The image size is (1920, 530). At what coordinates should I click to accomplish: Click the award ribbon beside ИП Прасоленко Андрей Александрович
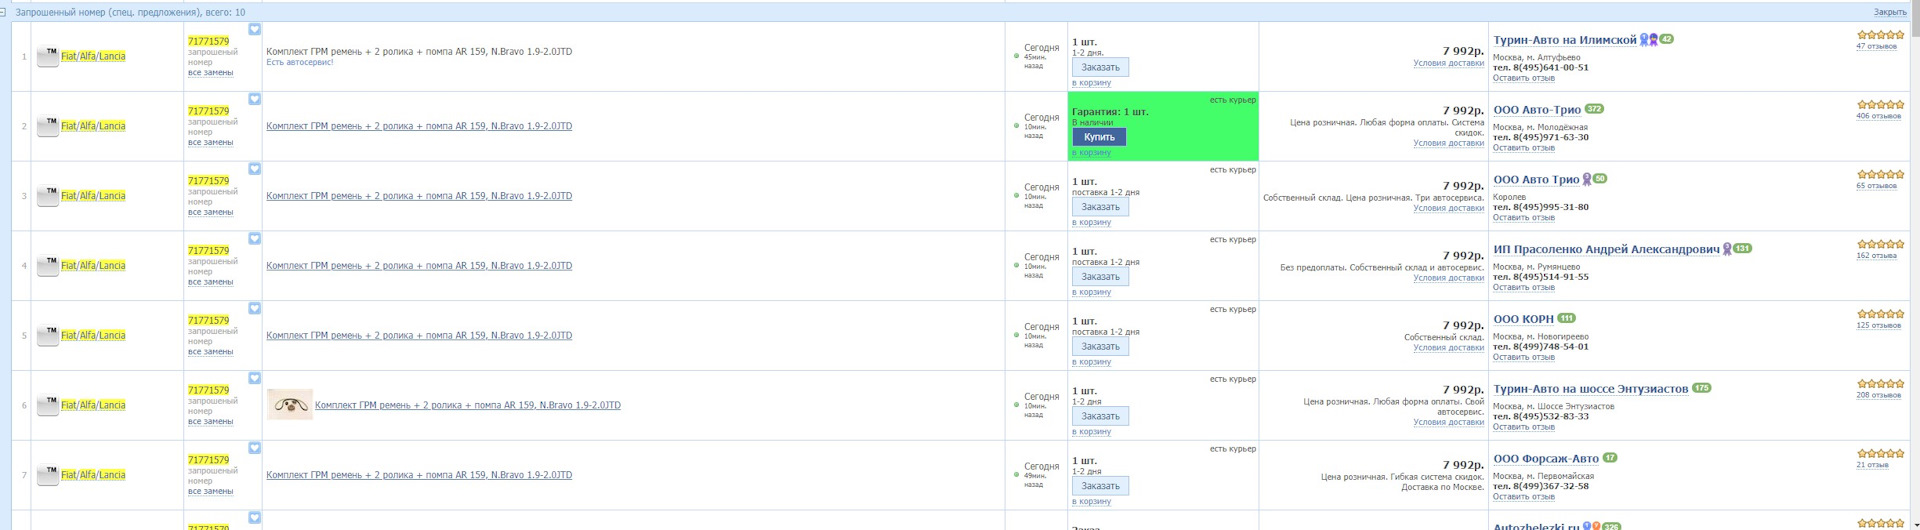click(x=1726, y=249)
